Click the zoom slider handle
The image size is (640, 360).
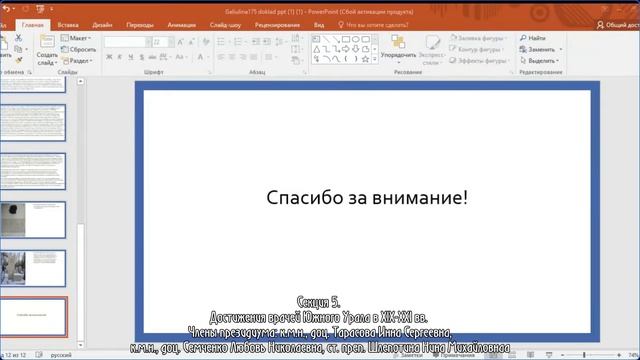(x=584, y=355)
